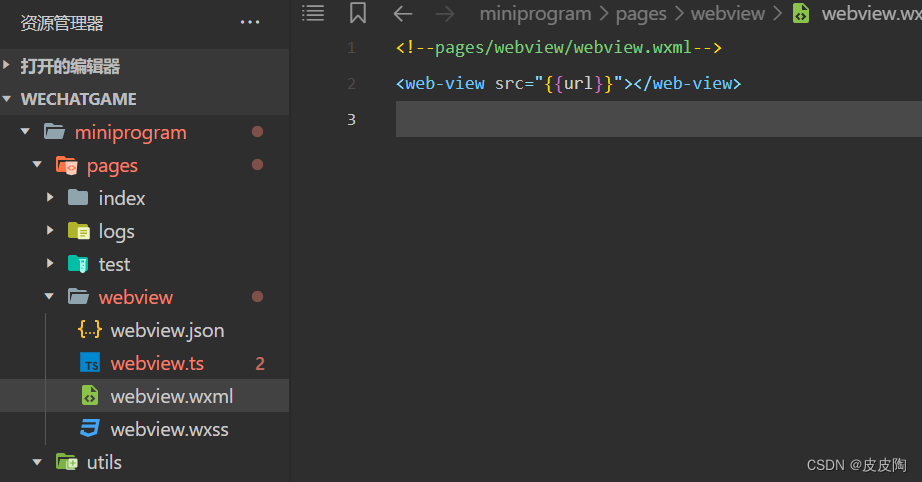Screen dimensions: 922x482
Task: Click the miniprogram folder icon
Action: click(54, 132)
